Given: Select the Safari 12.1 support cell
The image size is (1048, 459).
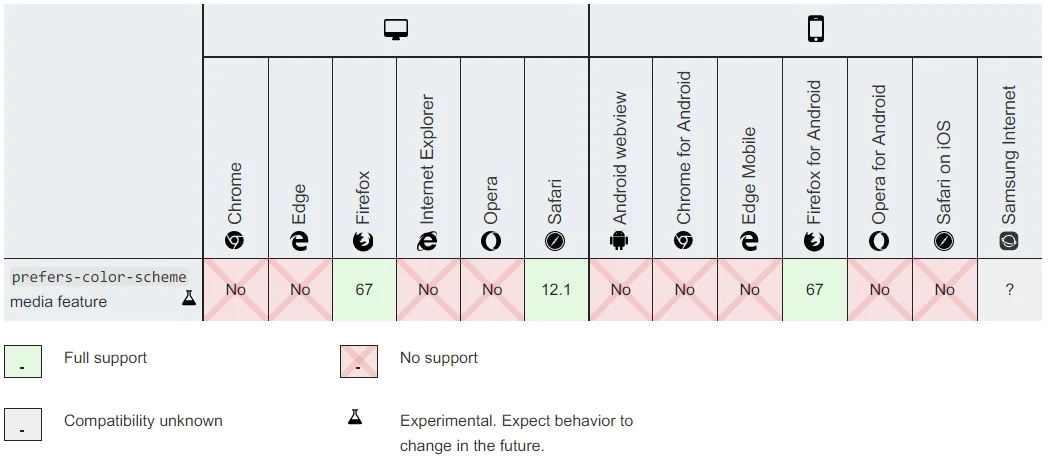Looking at the screenshot, I should click(x=556, y=290).
